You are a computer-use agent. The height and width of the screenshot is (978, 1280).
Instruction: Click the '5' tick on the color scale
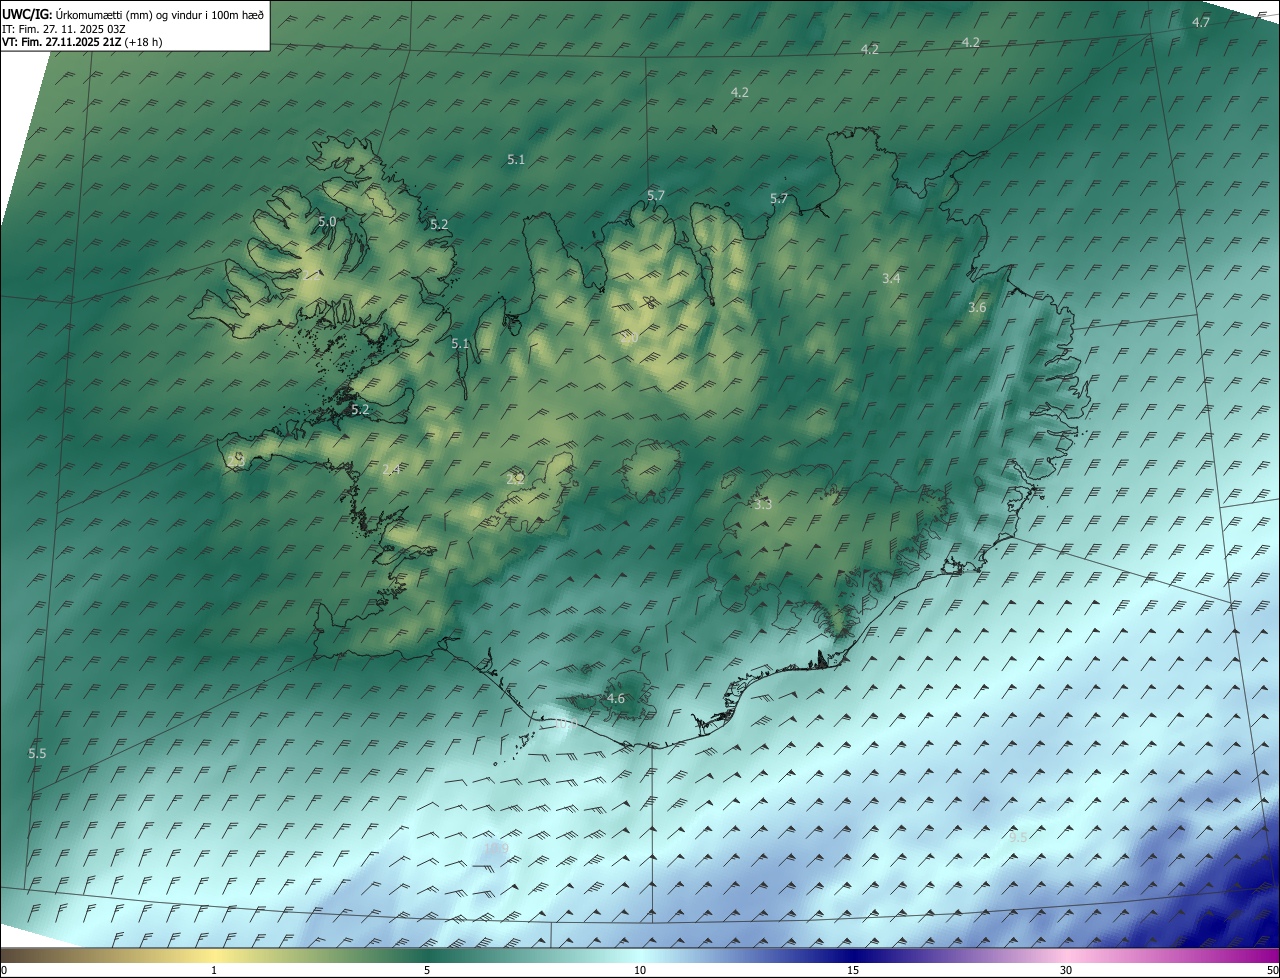click(x=427, y=970)
